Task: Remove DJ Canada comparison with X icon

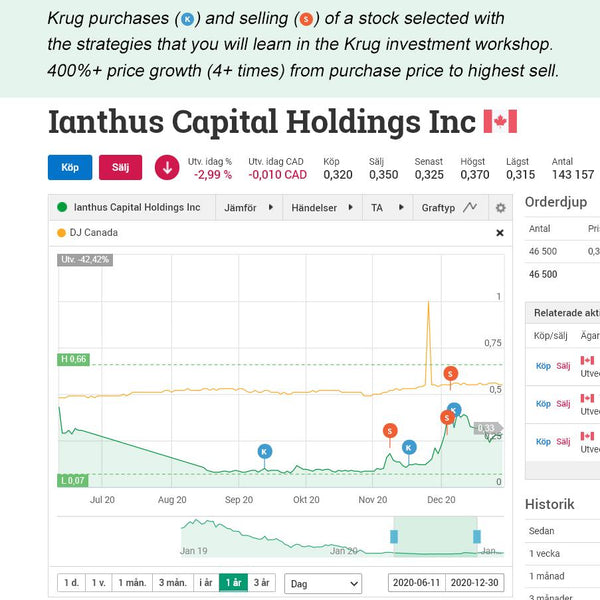Action: (500, 233)
